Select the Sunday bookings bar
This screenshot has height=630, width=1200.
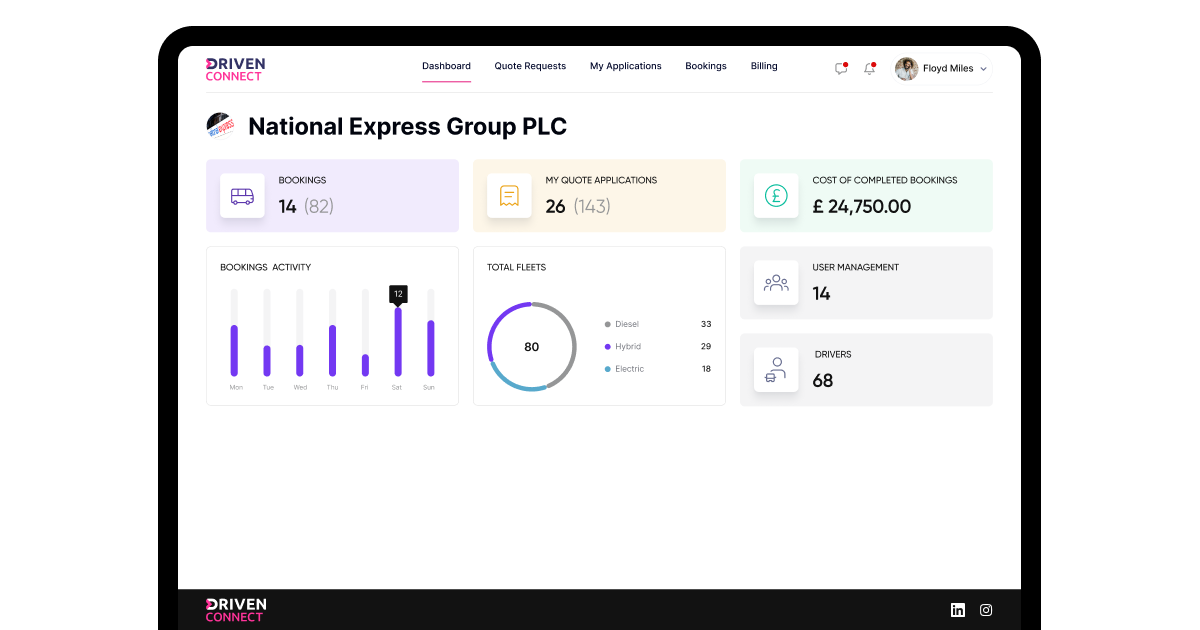[431, 348]
